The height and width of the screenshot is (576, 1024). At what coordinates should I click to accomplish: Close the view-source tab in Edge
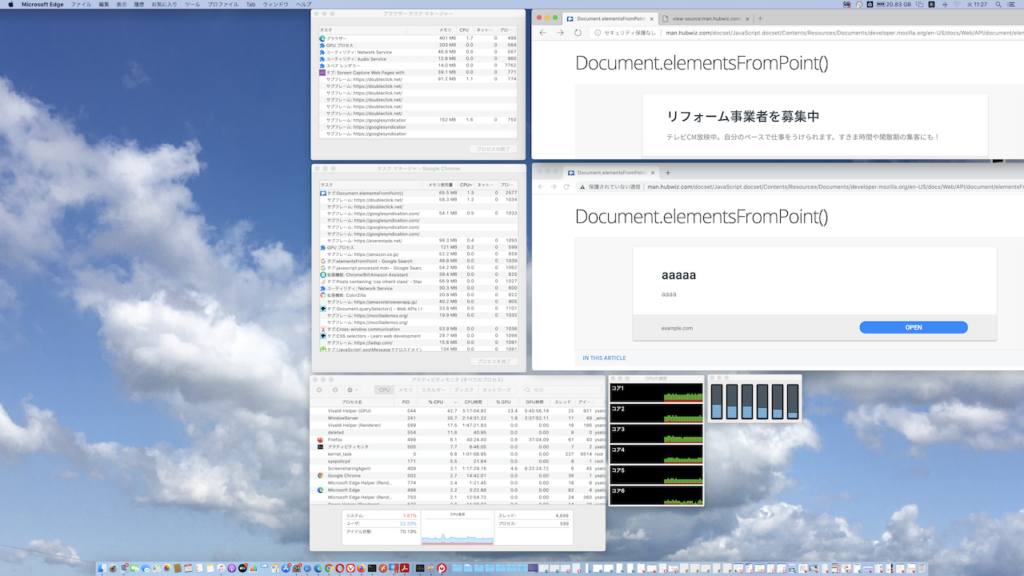pos(748,19)
